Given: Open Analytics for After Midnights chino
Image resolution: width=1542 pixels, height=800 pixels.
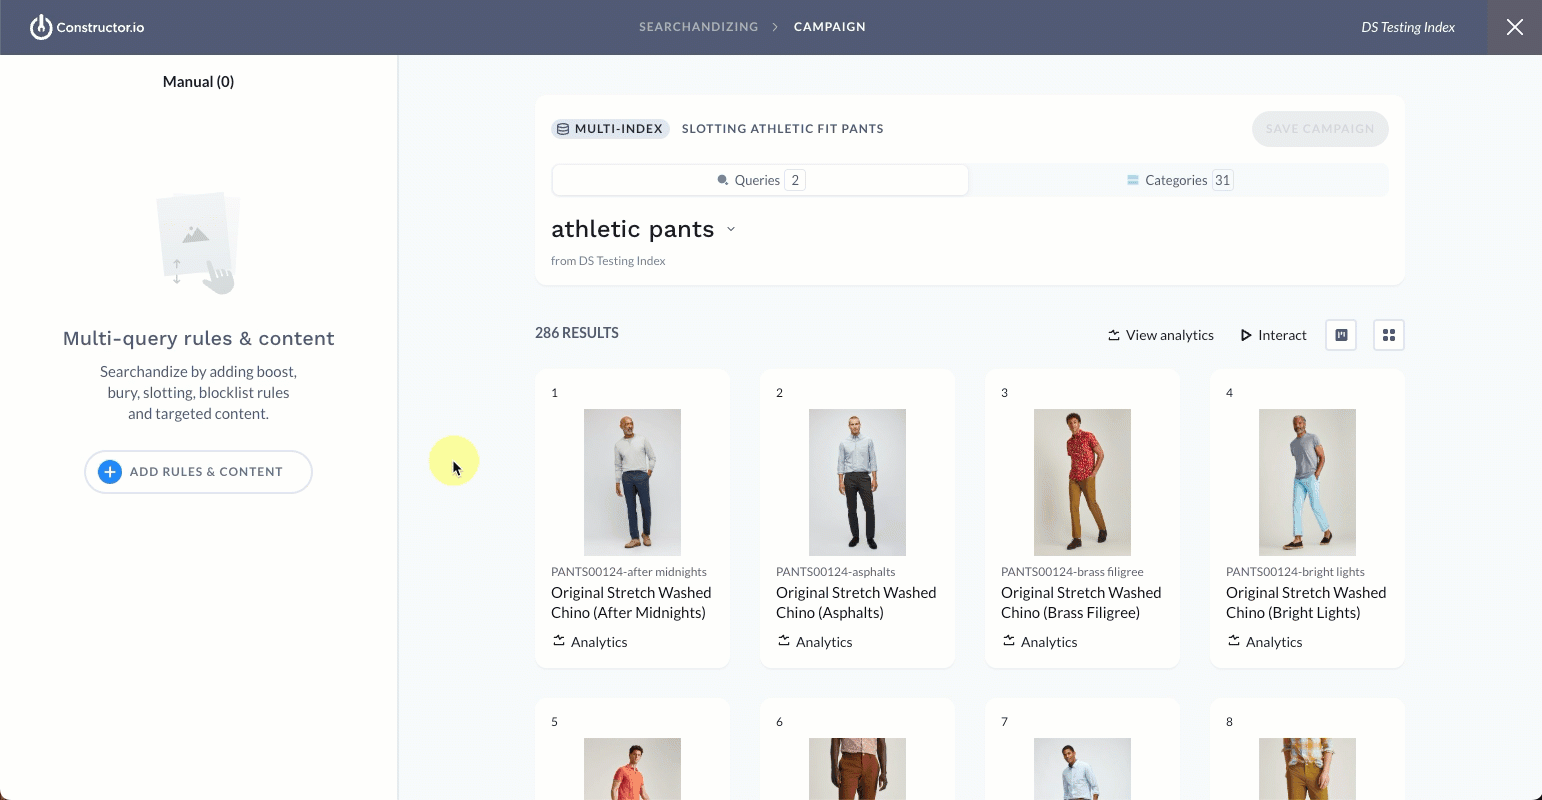Looking at the screenshot, I should tap(590, 642).
